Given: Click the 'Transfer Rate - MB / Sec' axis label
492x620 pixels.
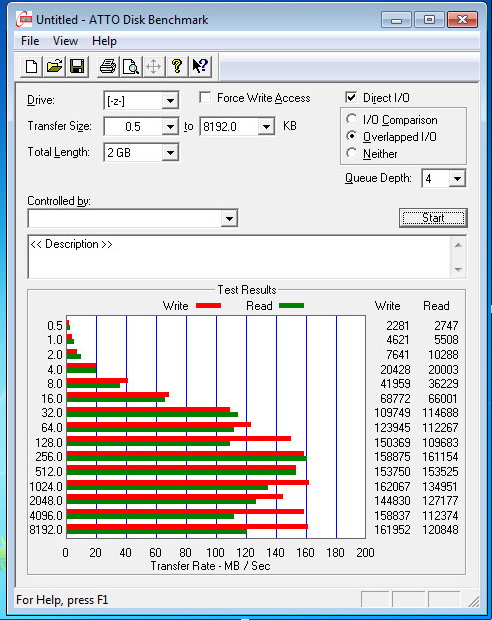Looking at the screenshot, I should [x=210, y=566].
